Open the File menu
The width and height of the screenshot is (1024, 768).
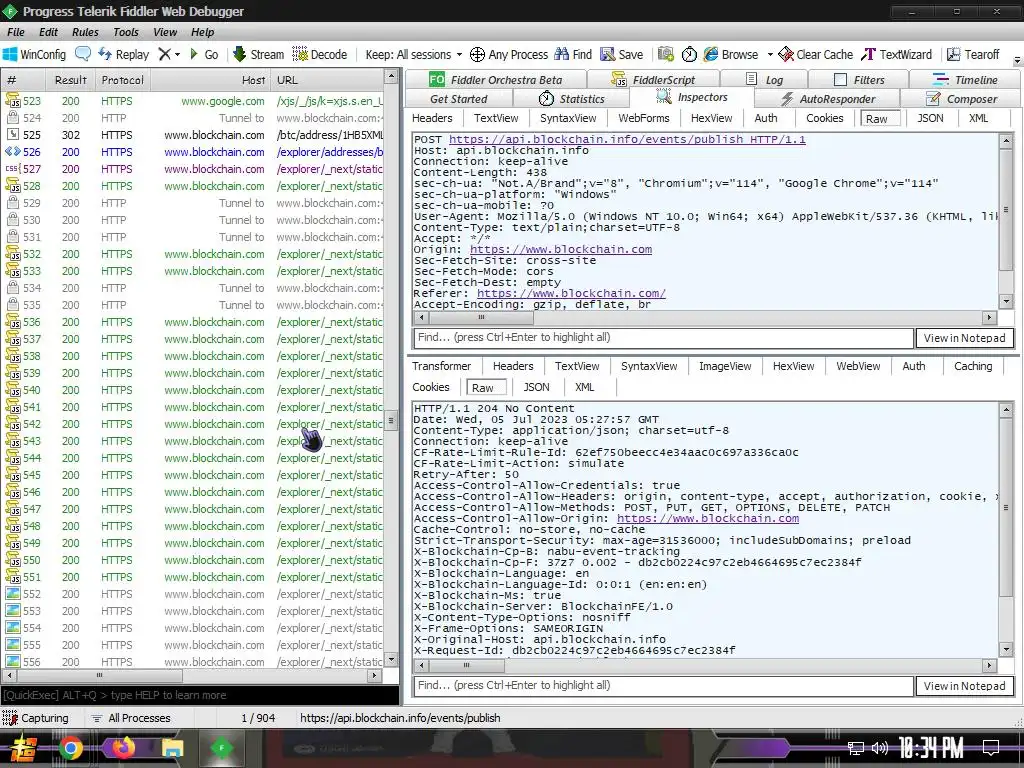click(x=16, y=32)
